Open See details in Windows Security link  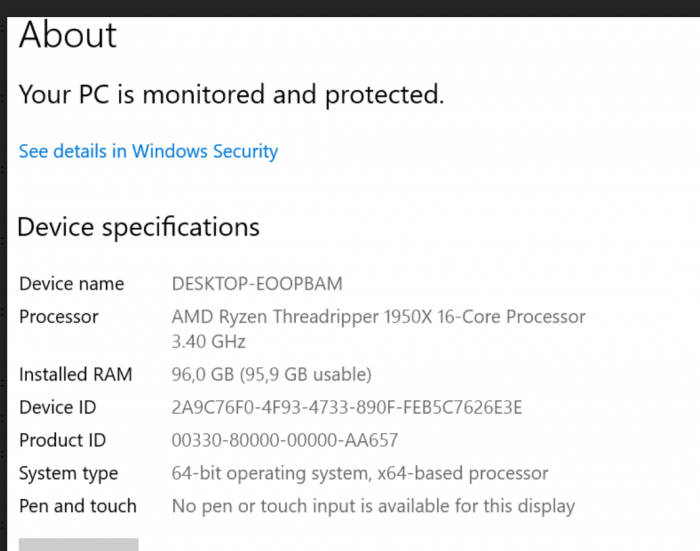tap(148, 151)
